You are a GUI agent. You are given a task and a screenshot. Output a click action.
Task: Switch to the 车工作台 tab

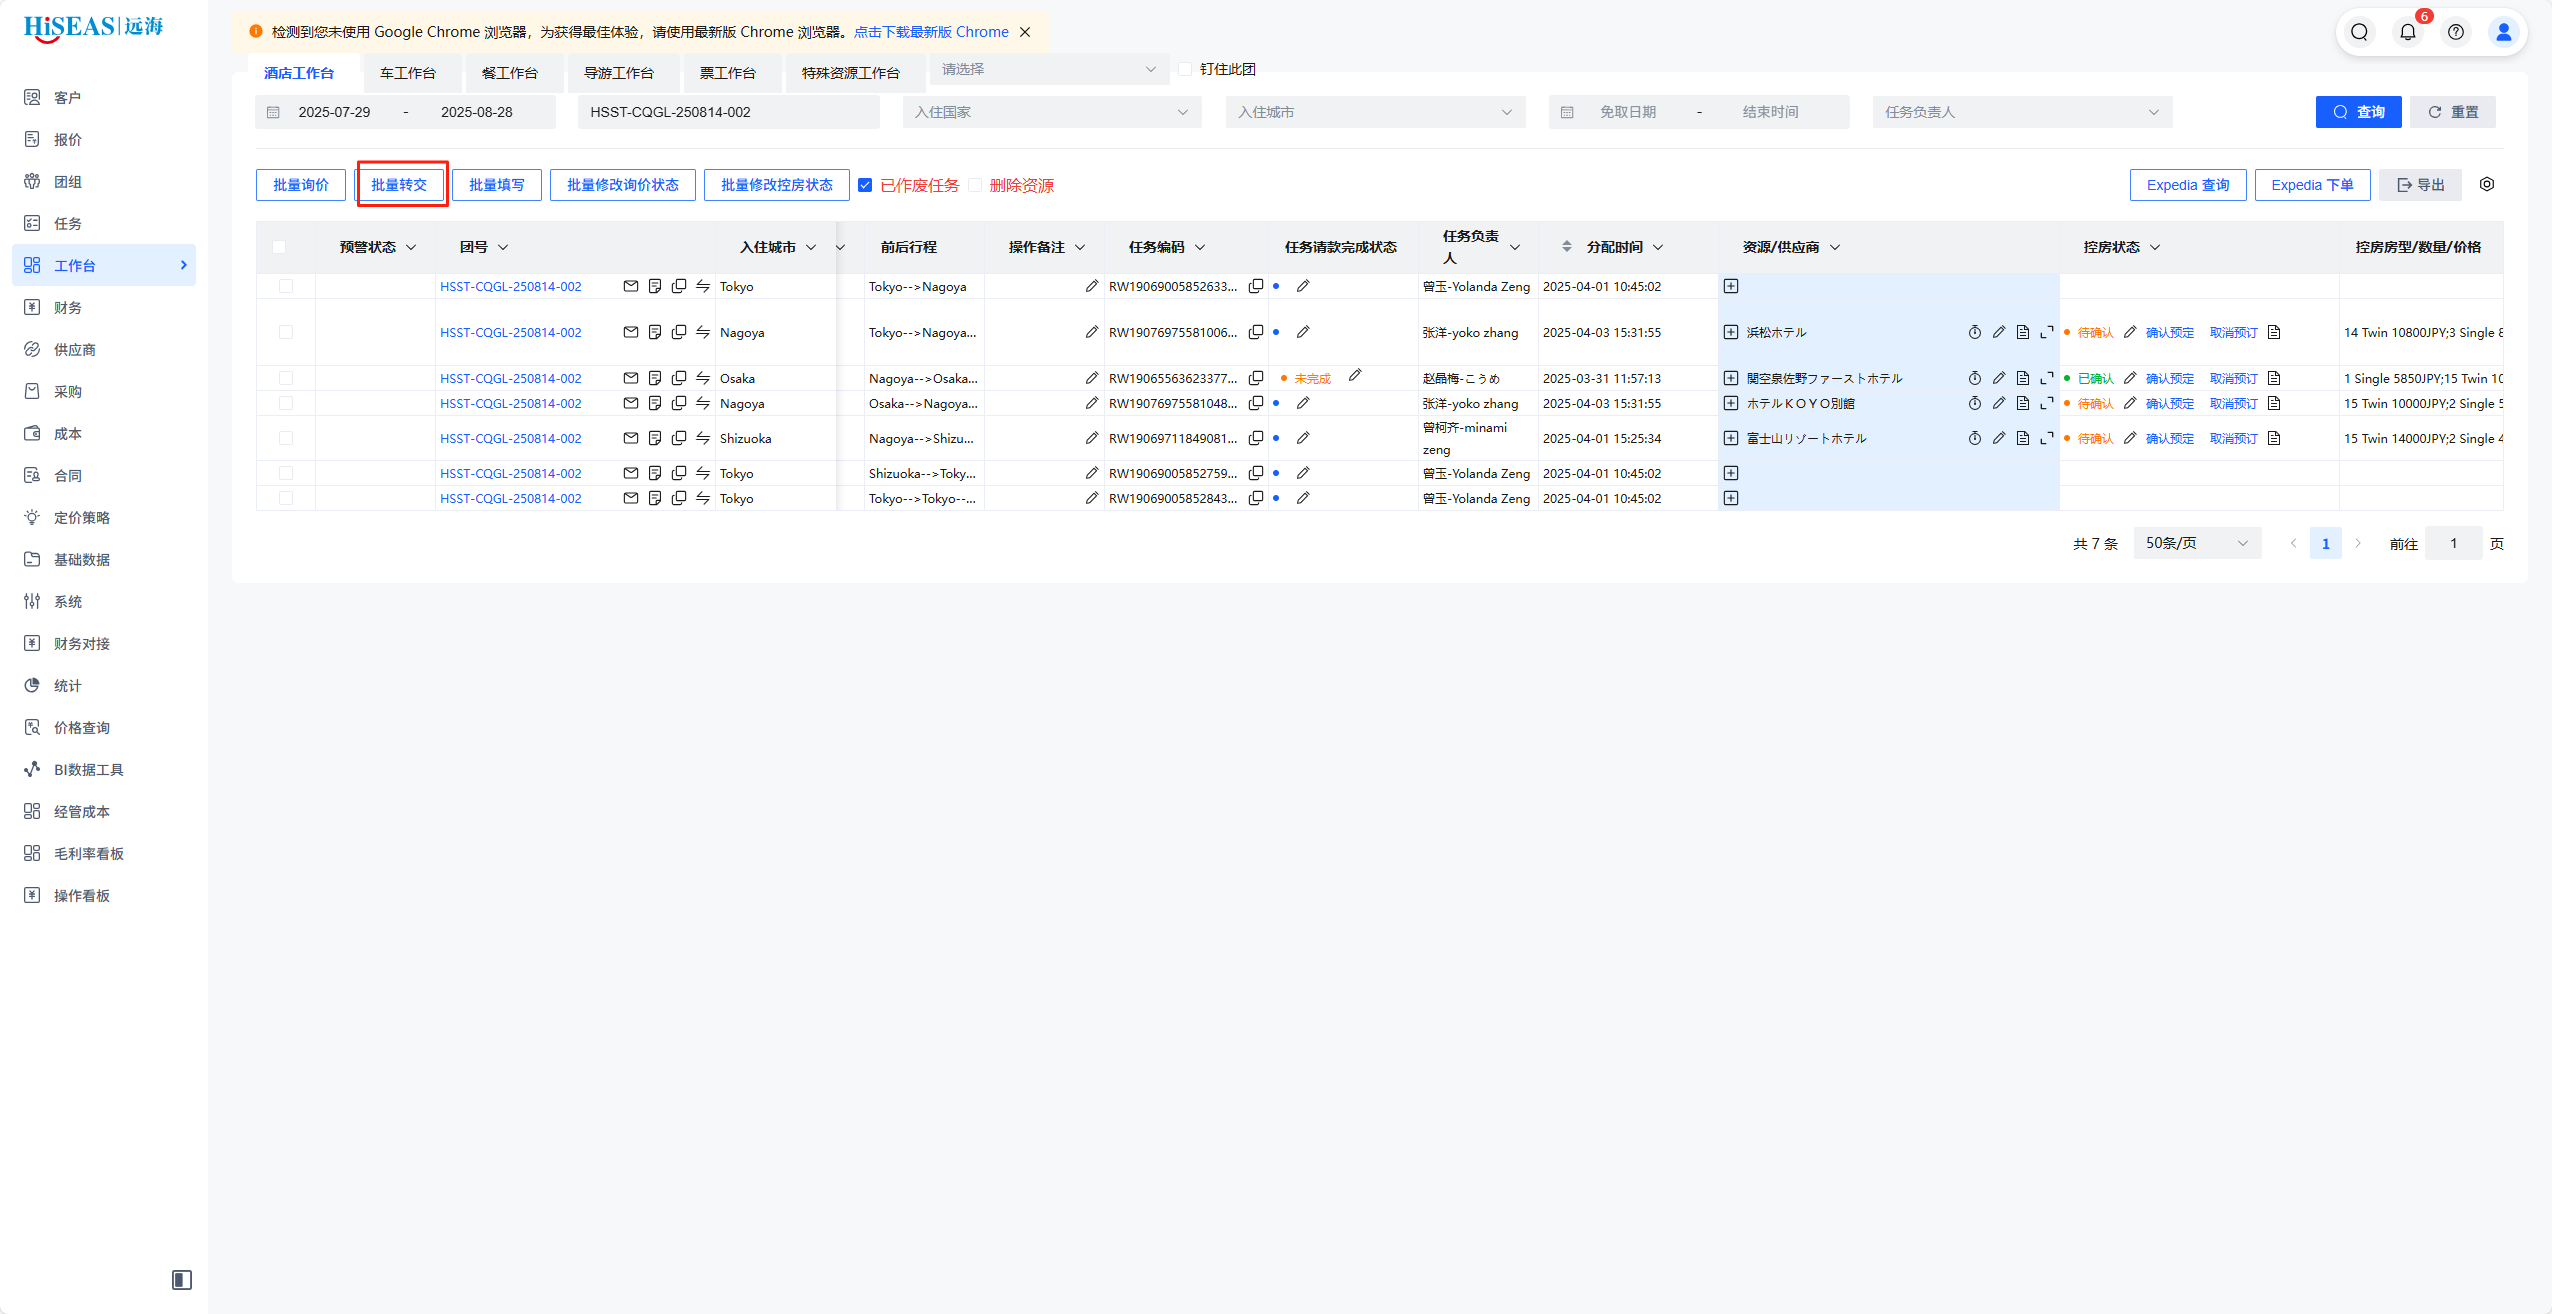coord(408,73)
